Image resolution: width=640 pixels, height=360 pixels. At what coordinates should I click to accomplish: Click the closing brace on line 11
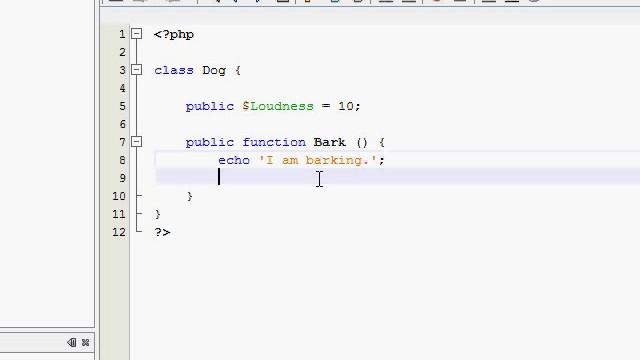158,214
